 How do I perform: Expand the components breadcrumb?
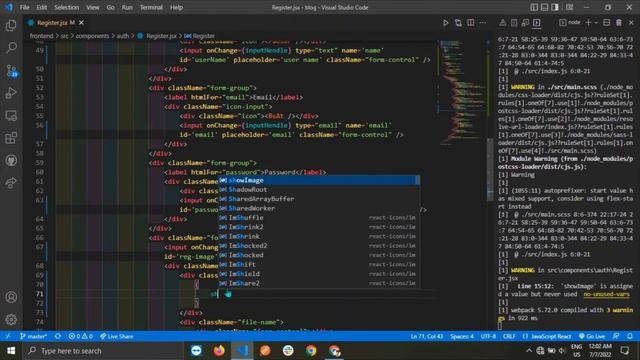[92, 36]
